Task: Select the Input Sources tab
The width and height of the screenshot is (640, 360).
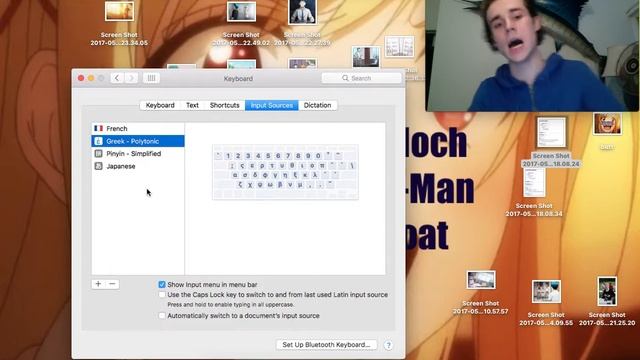Action: pos(271,105)
